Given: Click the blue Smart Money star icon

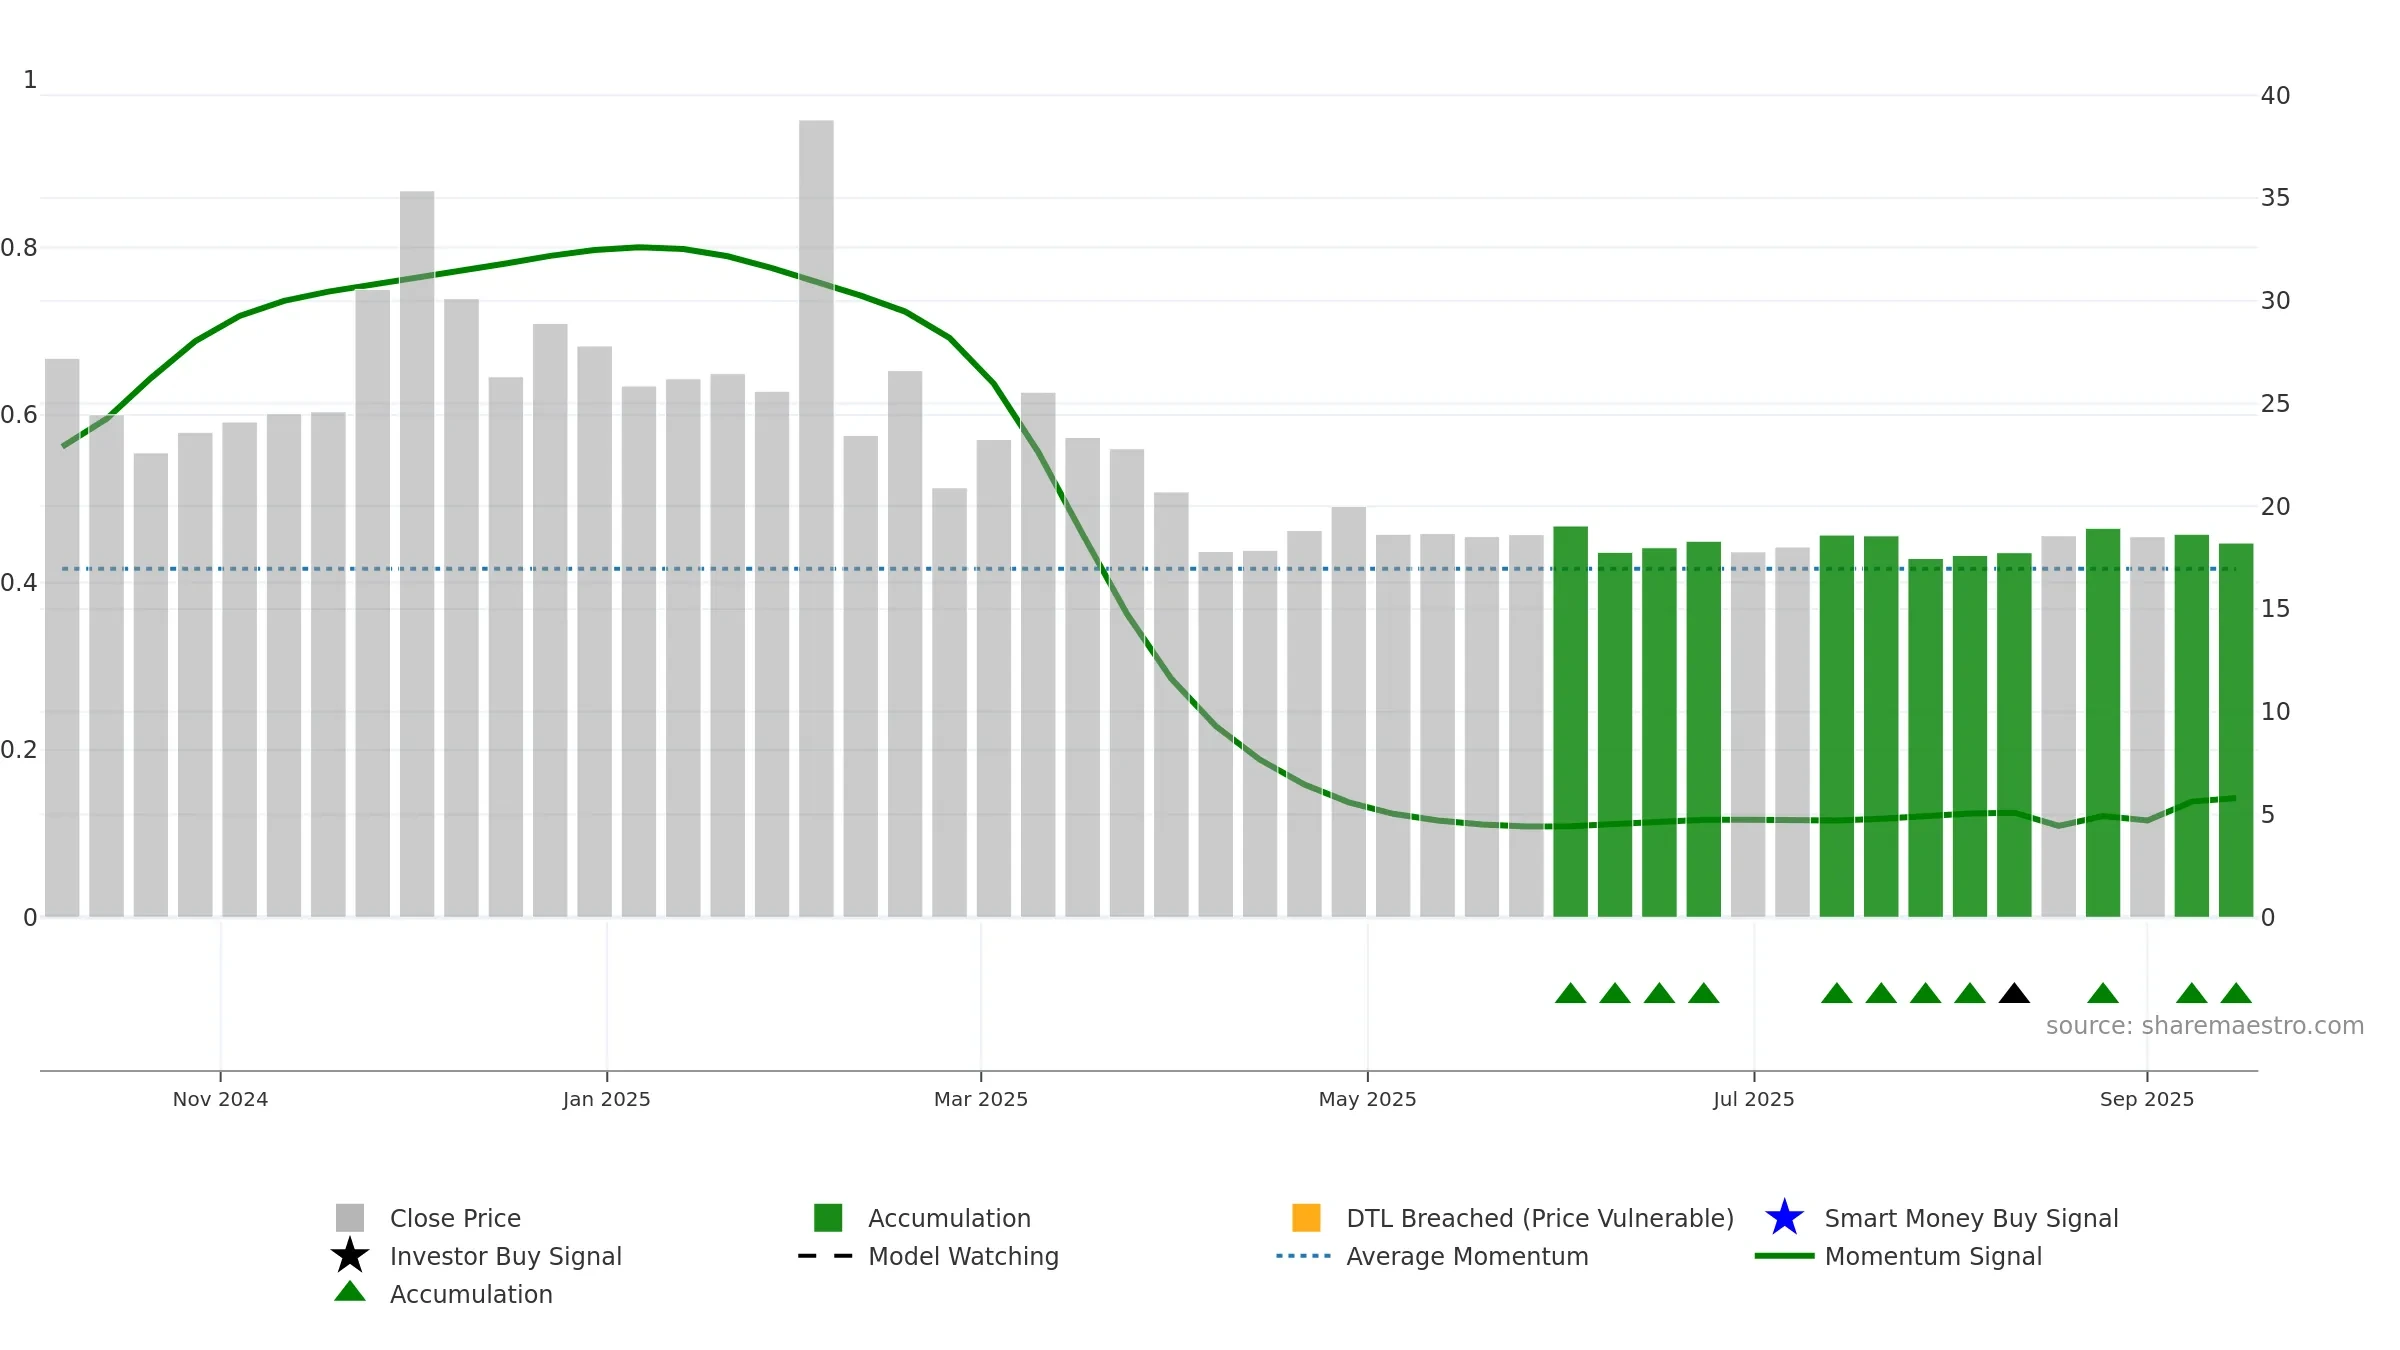Looking at the screenshot, I should 1784,1218.
